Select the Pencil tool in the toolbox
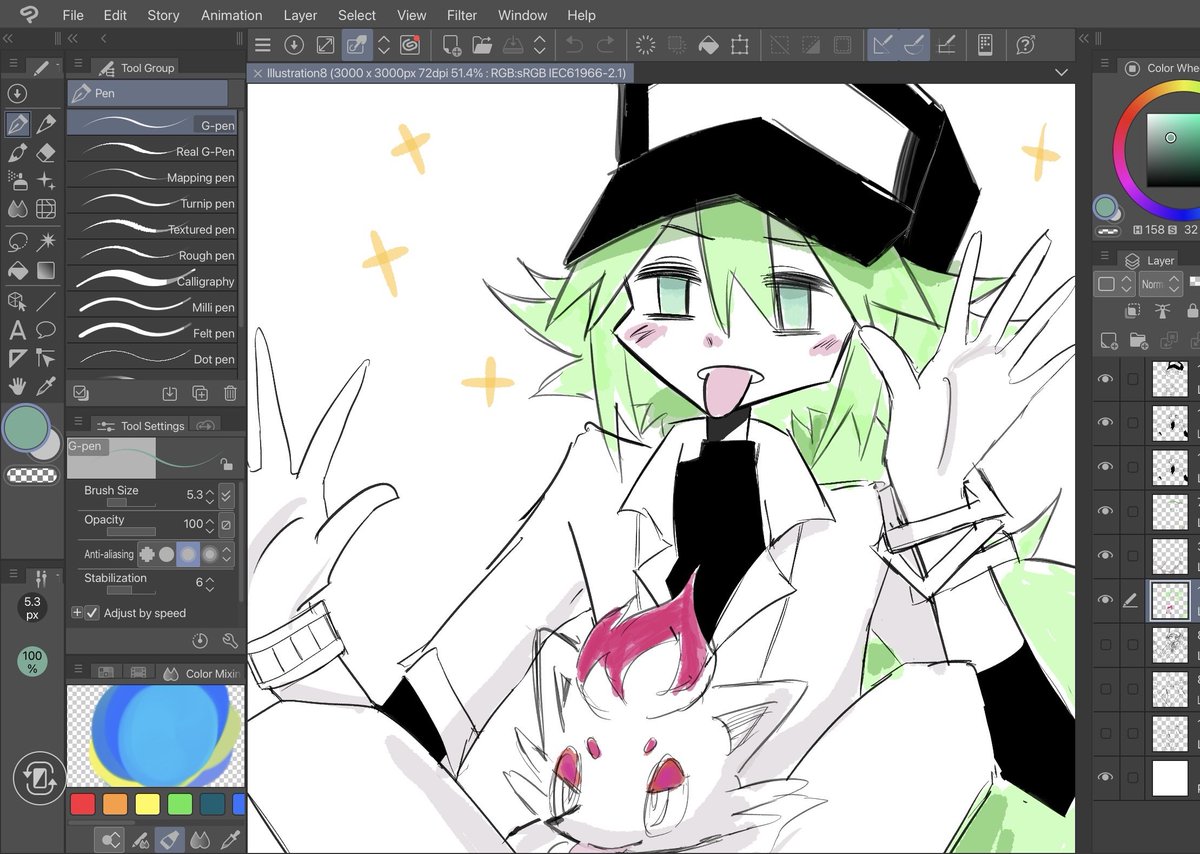Viewport: 1200px width, 854px height. point(45,124)
